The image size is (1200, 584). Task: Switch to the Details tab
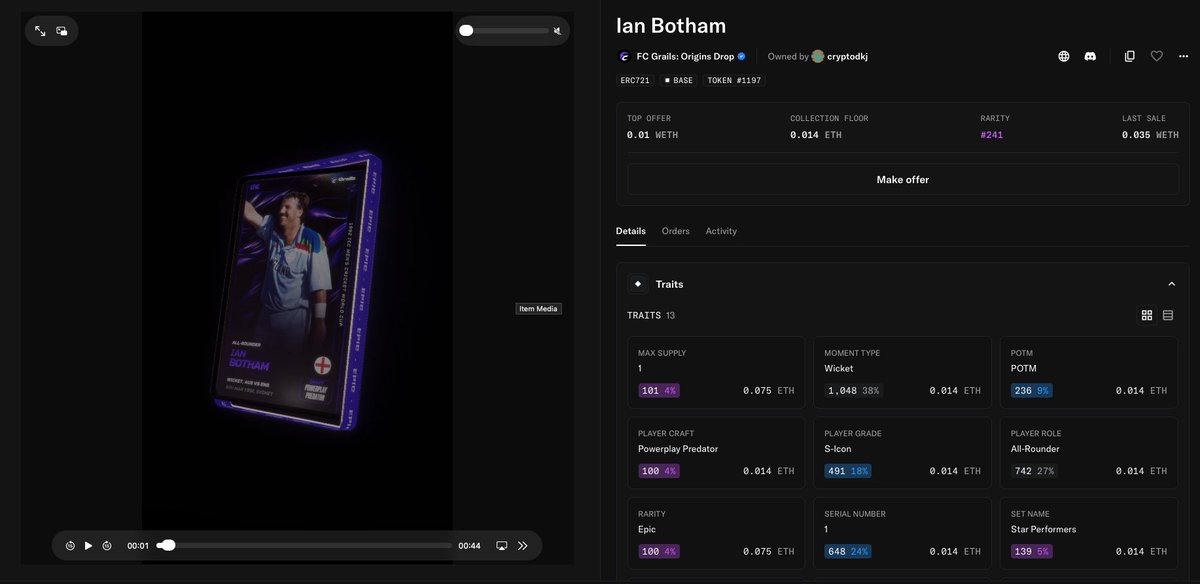[631, 231]
